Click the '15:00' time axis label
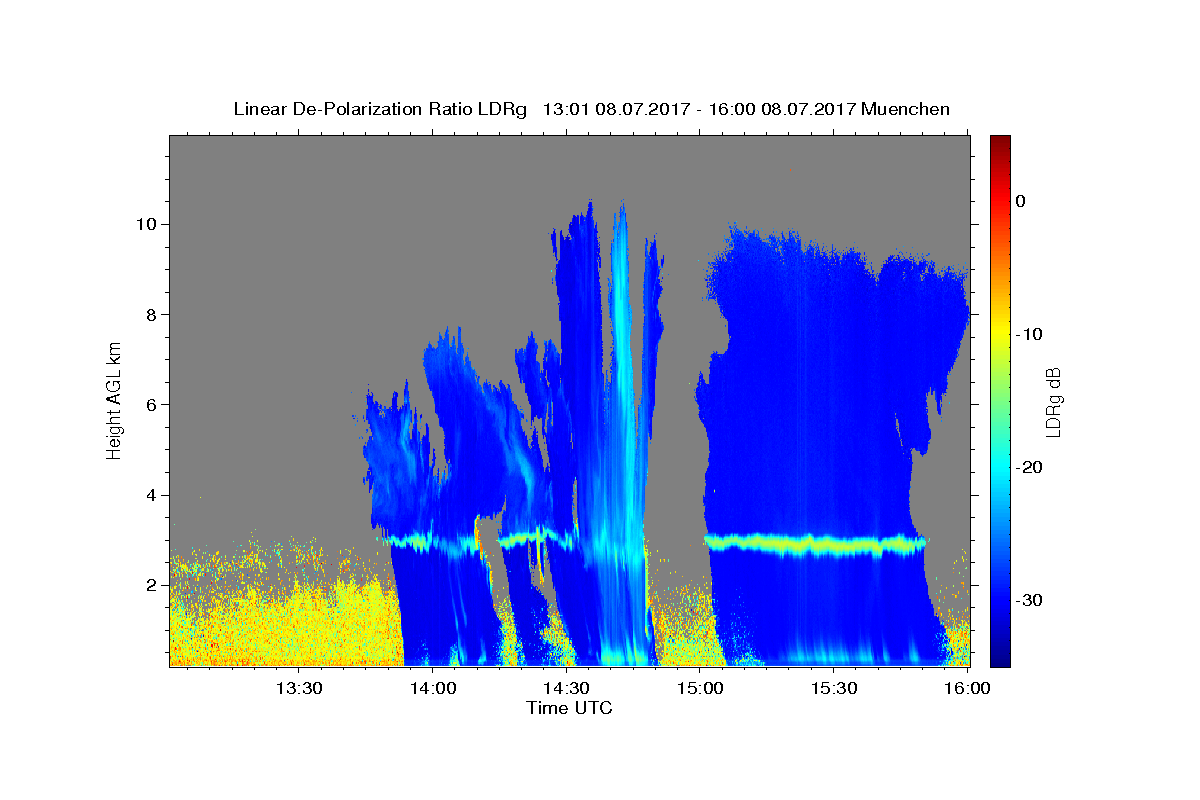The height and width of the screenshot is (800, 1200). (700, 688)
